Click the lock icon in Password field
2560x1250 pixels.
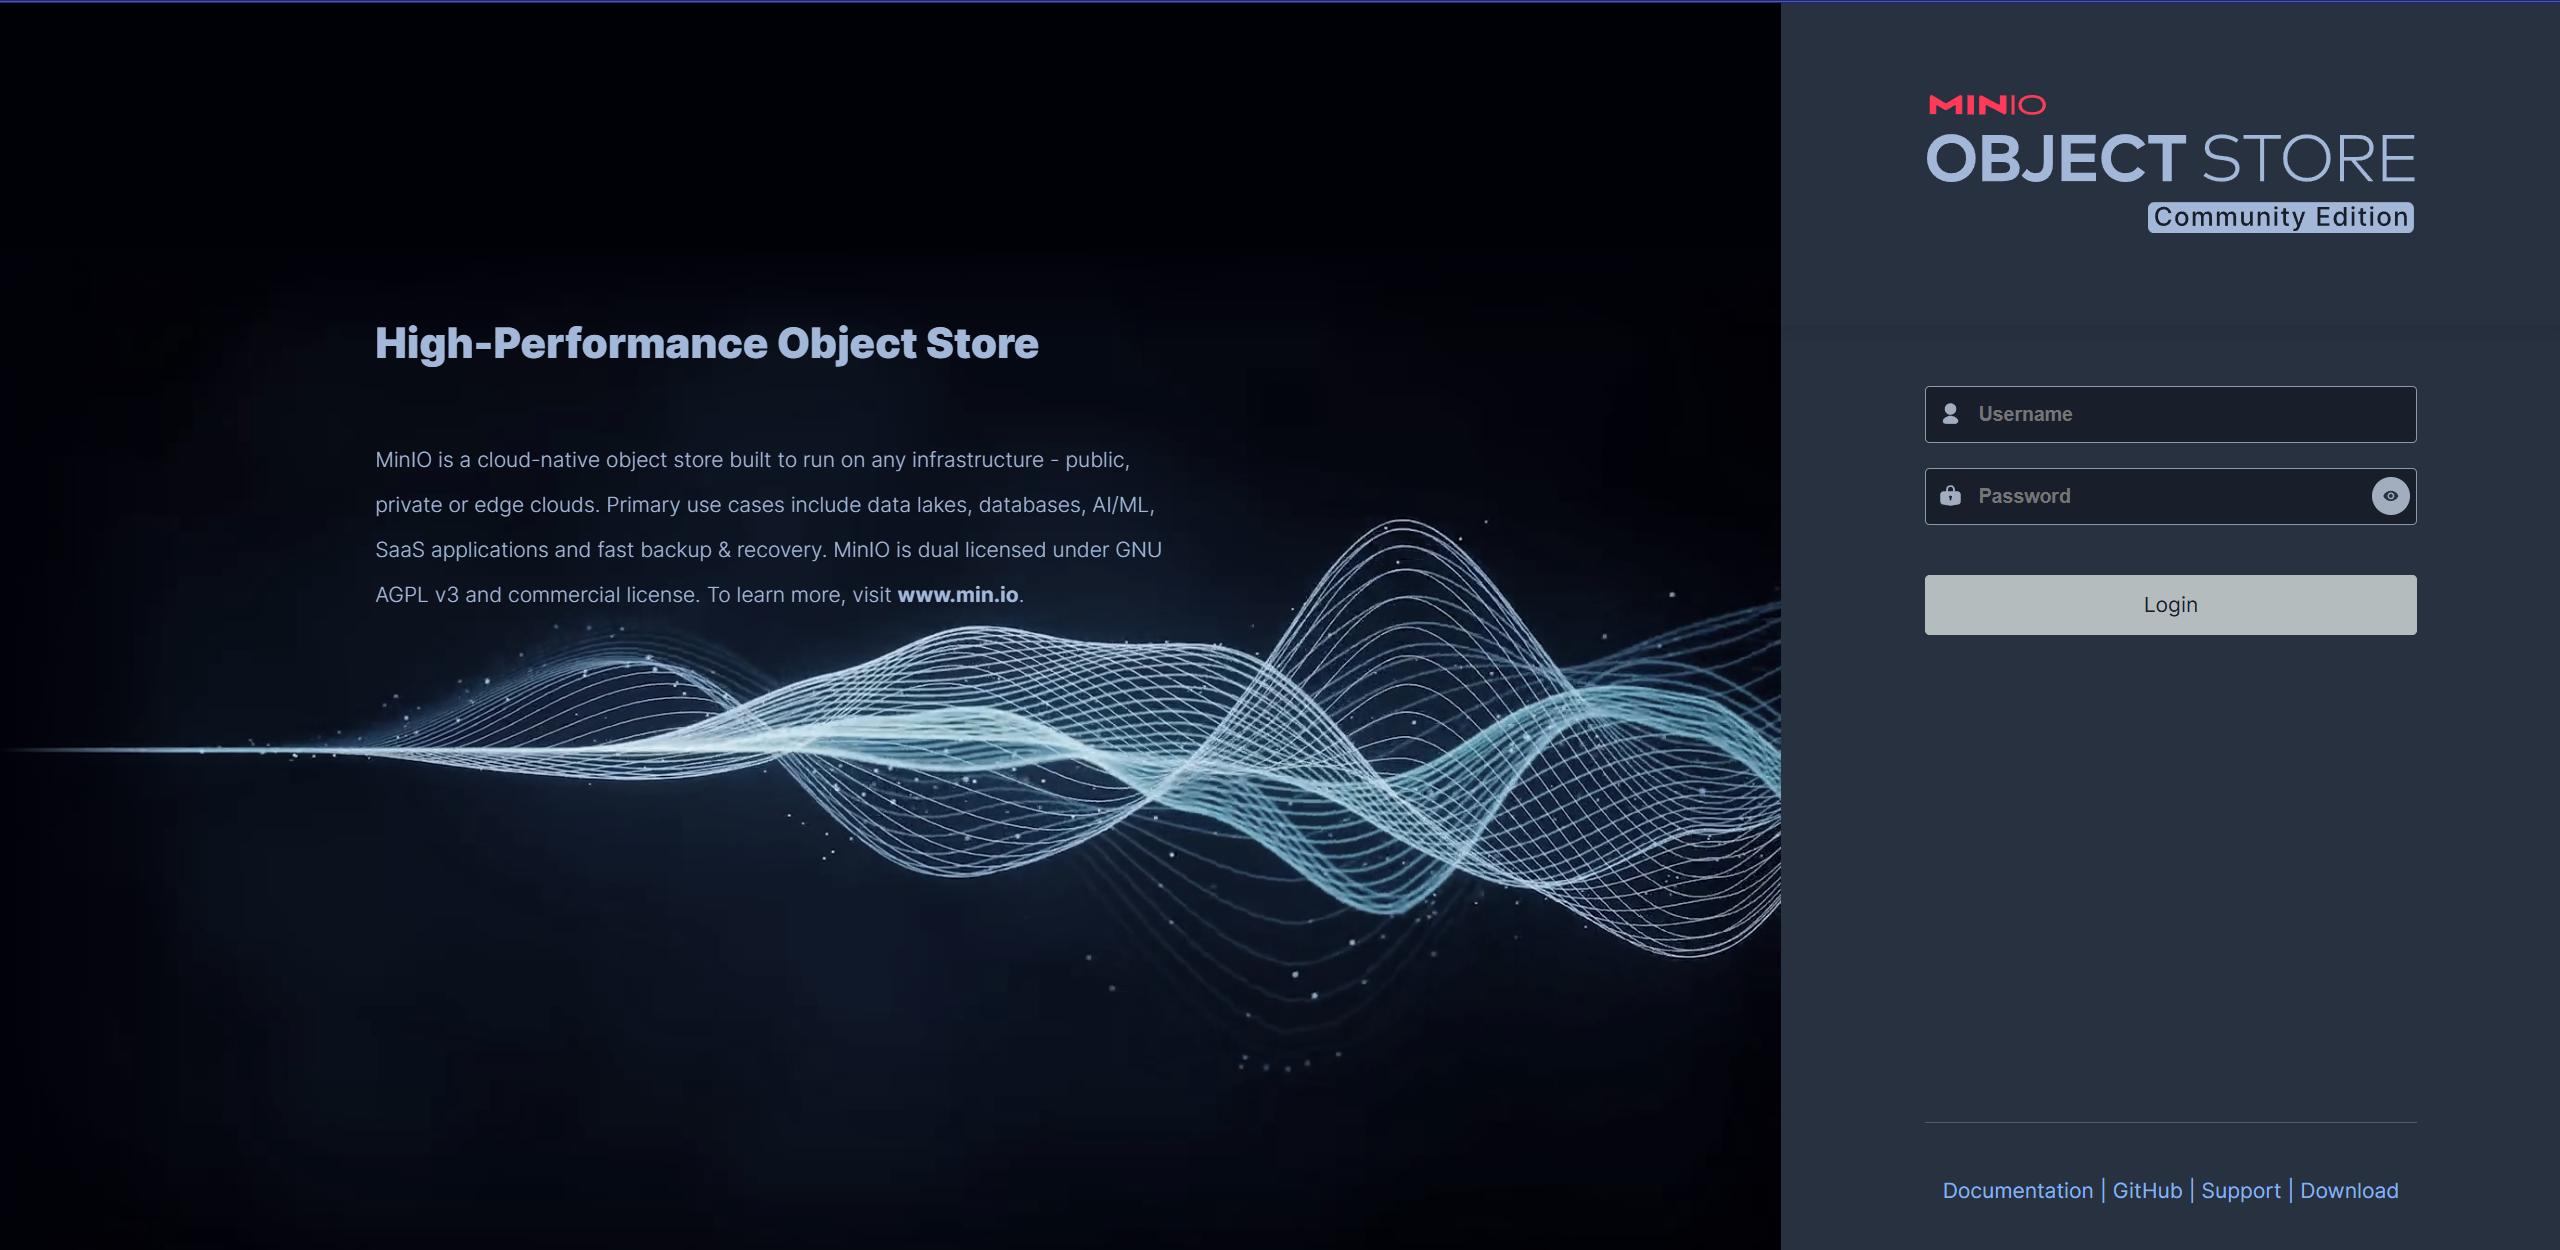(1950, 496)
